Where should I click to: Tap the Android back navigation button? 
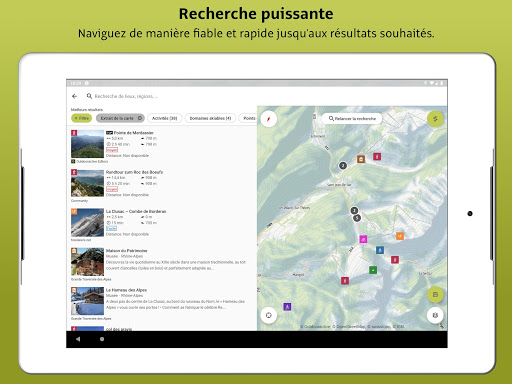point(78,339)
